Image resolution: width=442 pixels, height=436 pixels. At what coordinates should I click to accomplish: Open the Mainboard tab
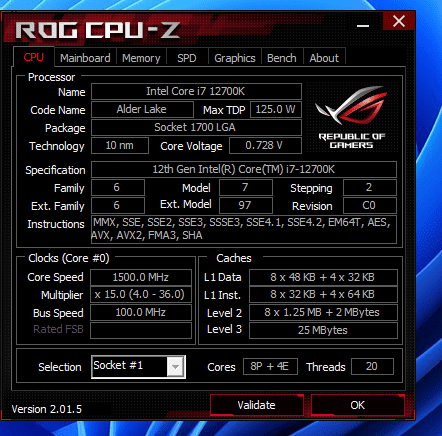tap(85, 58)
